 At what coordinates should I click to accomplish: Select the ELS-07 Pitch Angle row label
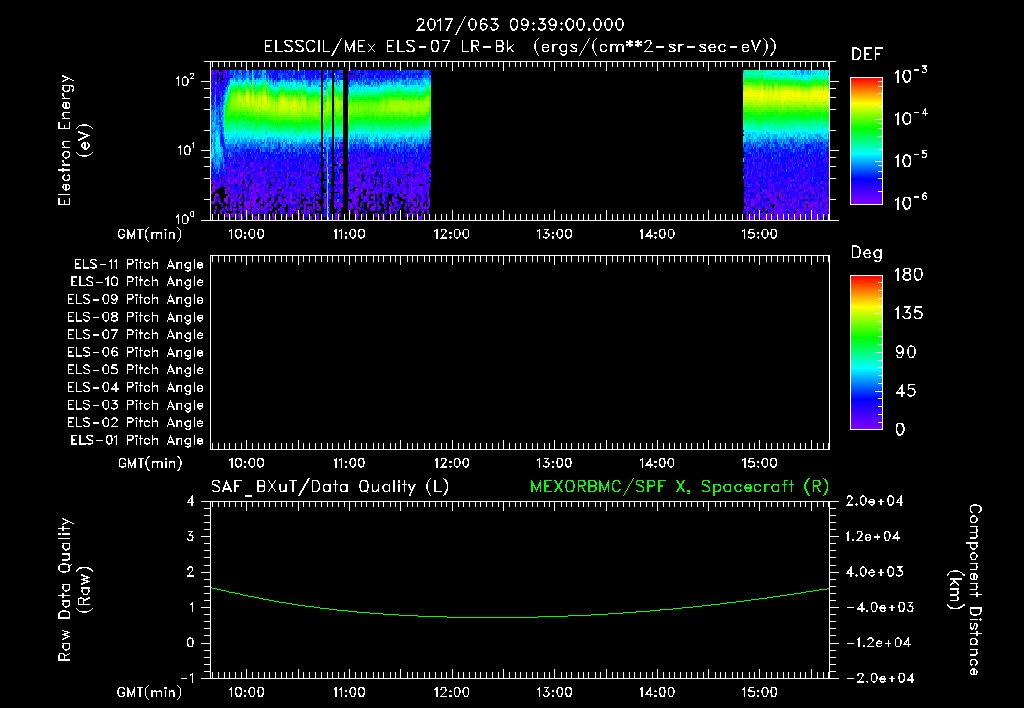(135, 334)
